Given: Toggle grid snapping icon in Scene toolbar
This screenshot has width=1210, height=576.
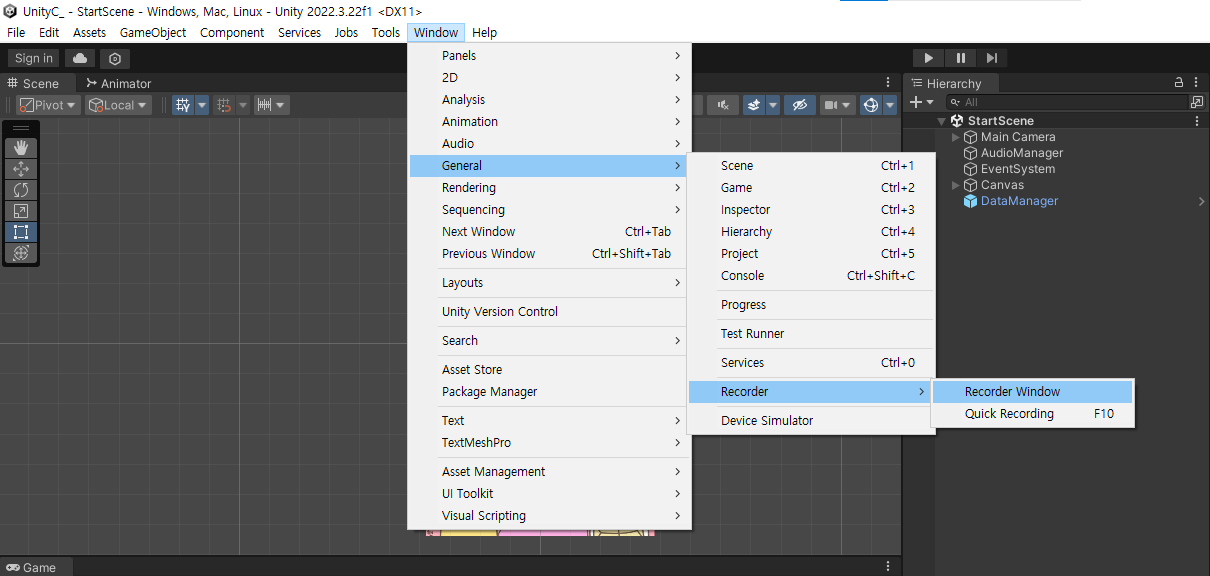Looking at the screenshot, I should pos(225,105).
